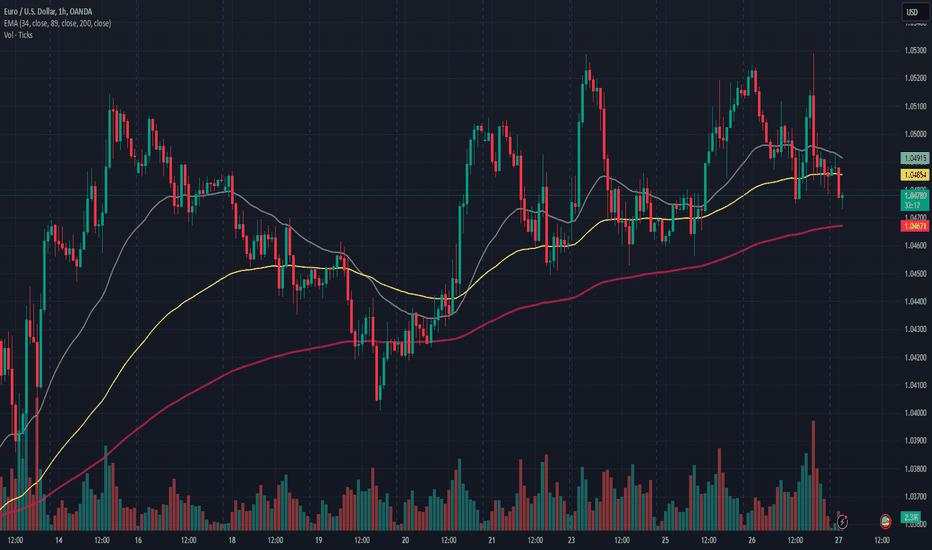Open the USD currency selector
This screenshot has height=550, width=932.
click(912, 12)
